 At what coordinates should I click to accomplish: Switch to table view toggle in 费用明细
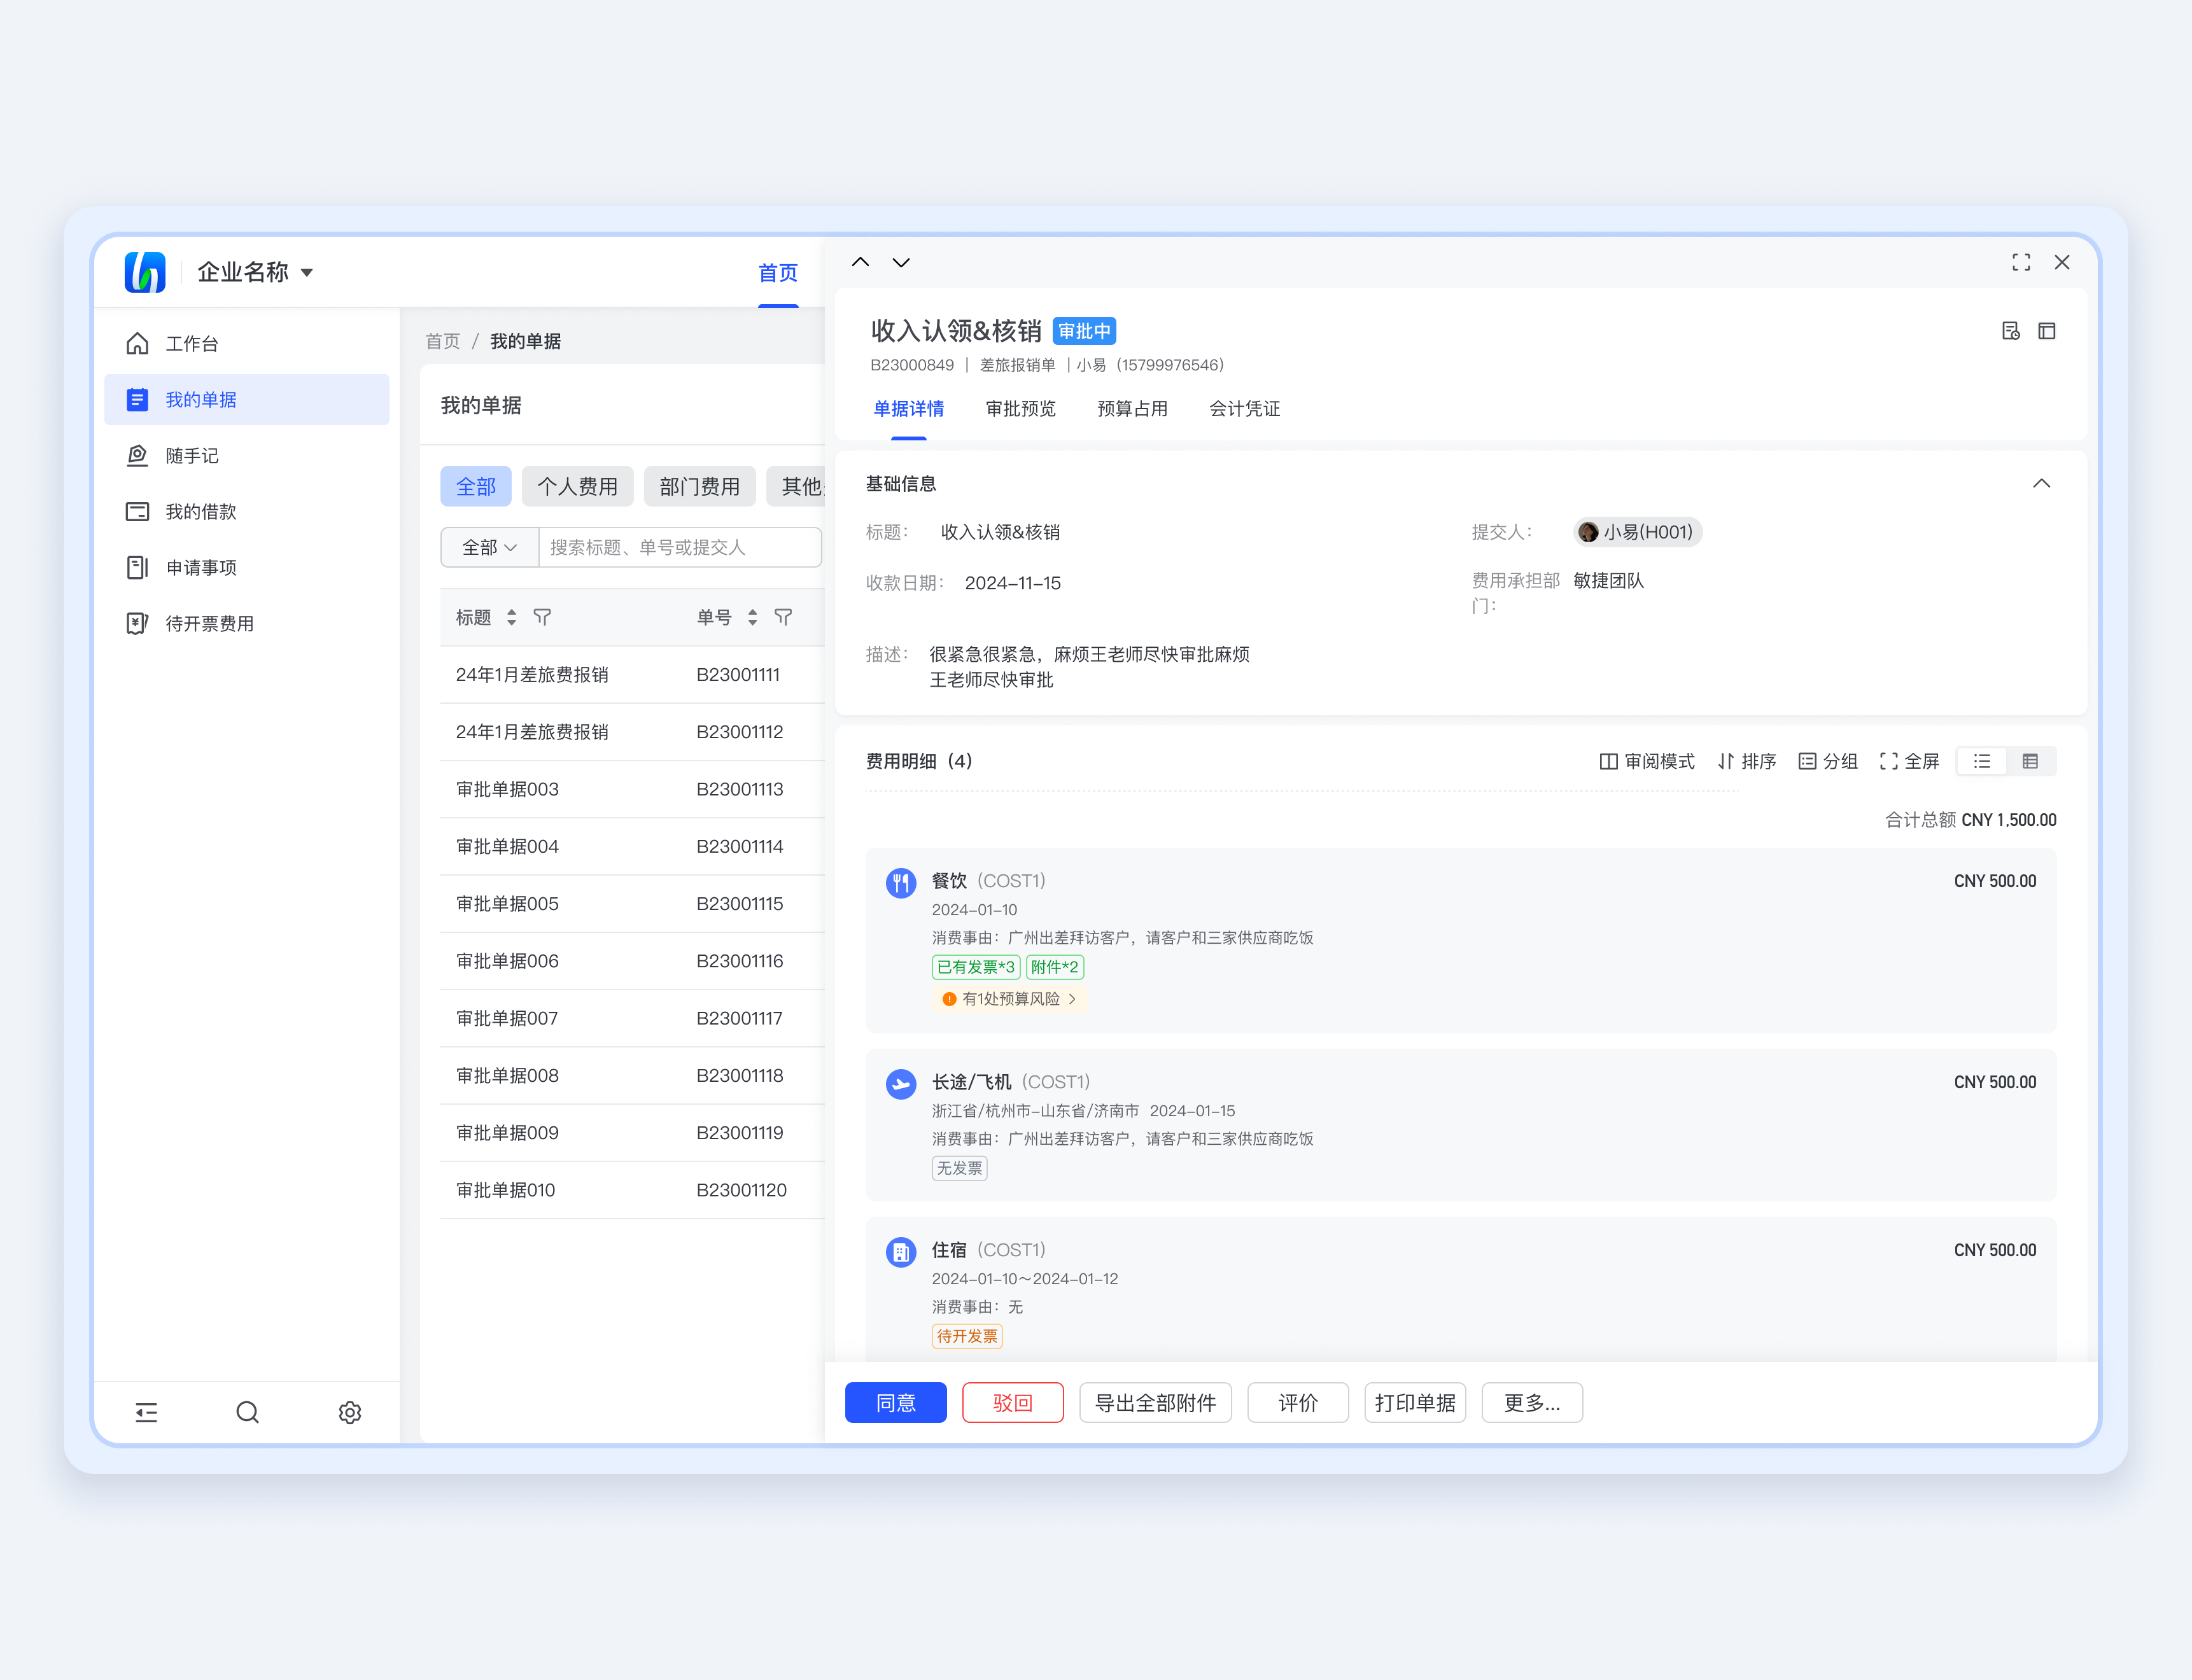pos(2030,761)
